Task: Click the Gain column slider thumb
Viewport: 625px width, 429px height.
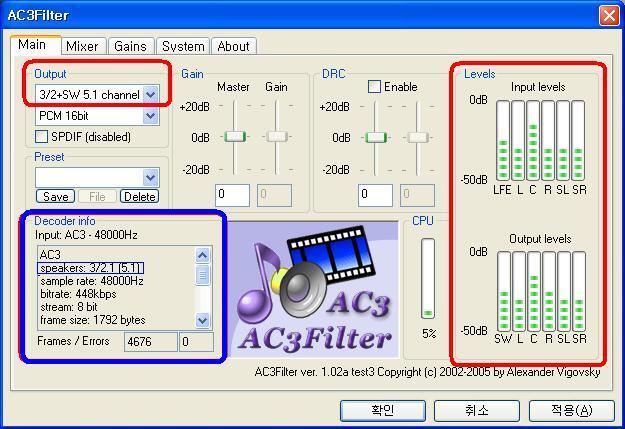Action: (x=277, y=137)
